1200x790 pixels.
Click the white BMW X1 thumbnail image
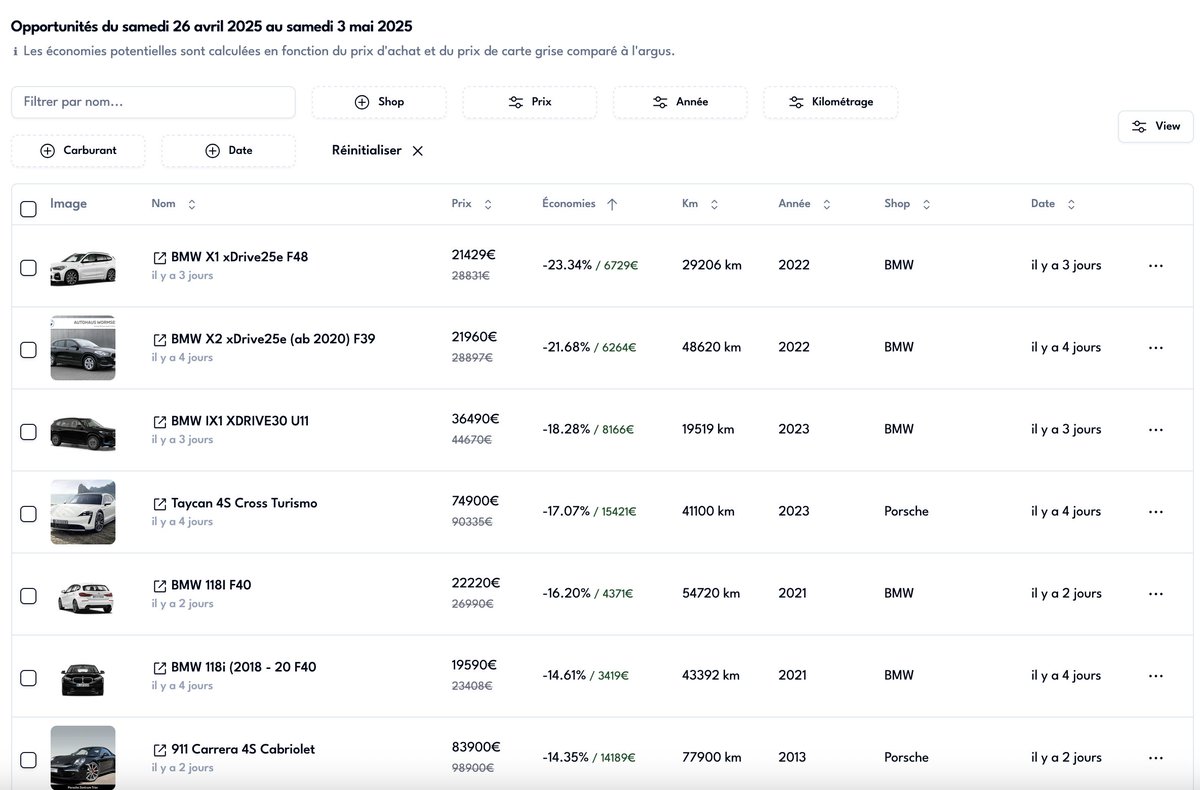tap(83, 266)
